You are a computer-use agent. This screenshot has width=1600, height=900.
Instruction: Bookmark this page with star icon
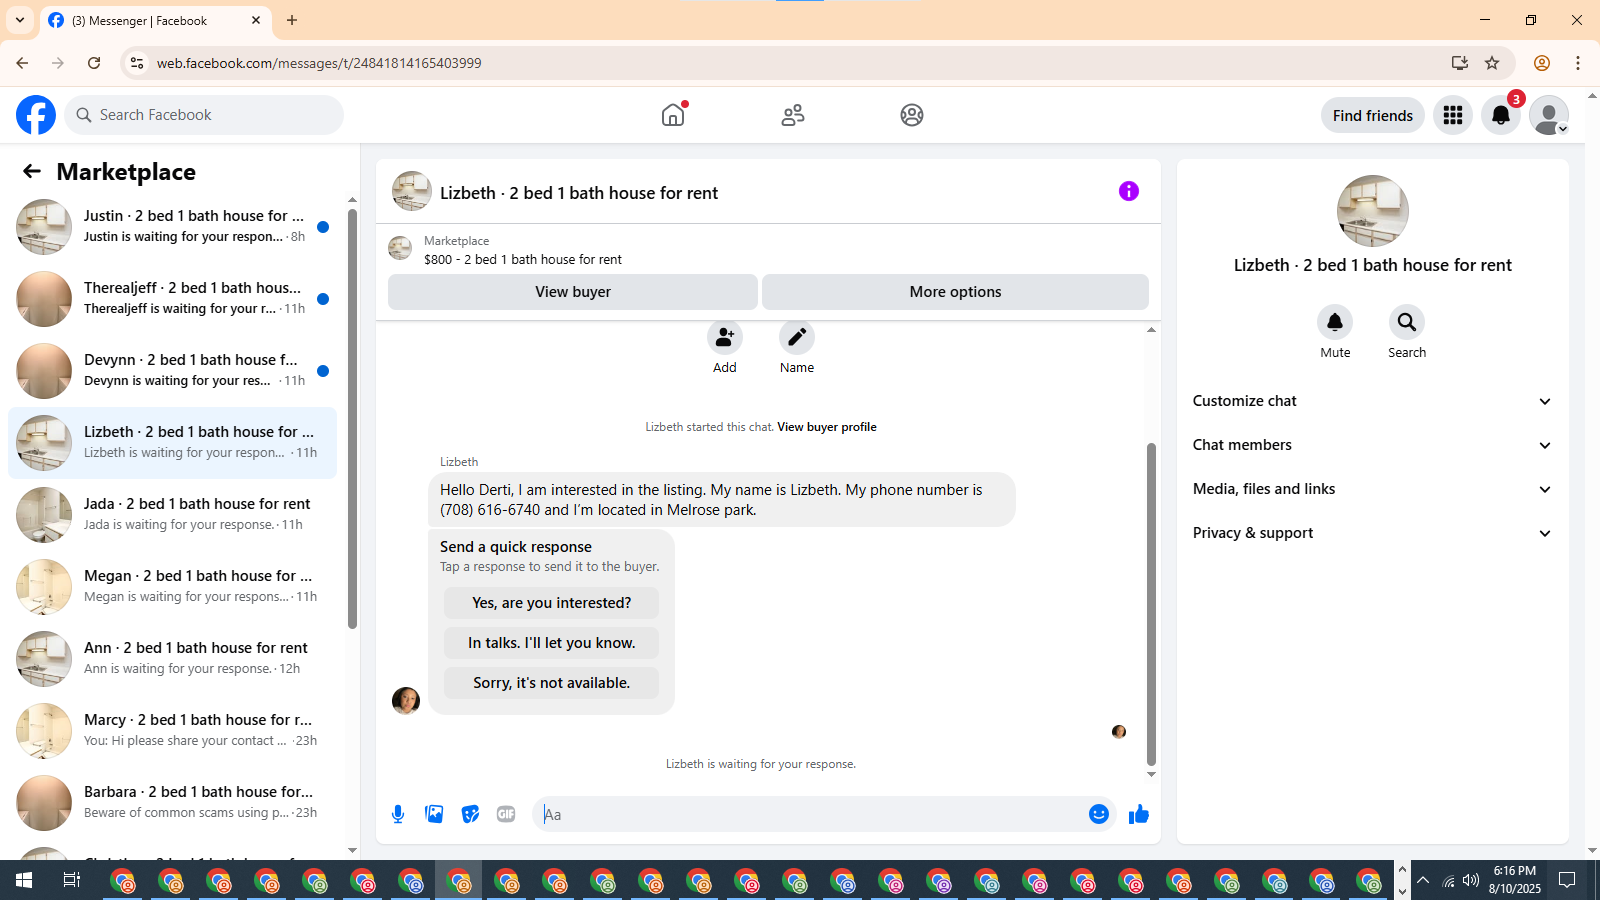(x=1492, y=63)
